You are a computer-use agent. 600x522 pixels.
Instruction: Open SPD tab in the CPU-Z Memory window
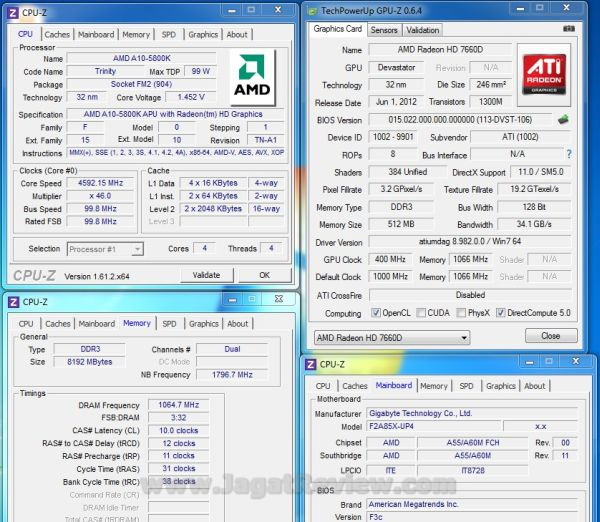point(169,324)
